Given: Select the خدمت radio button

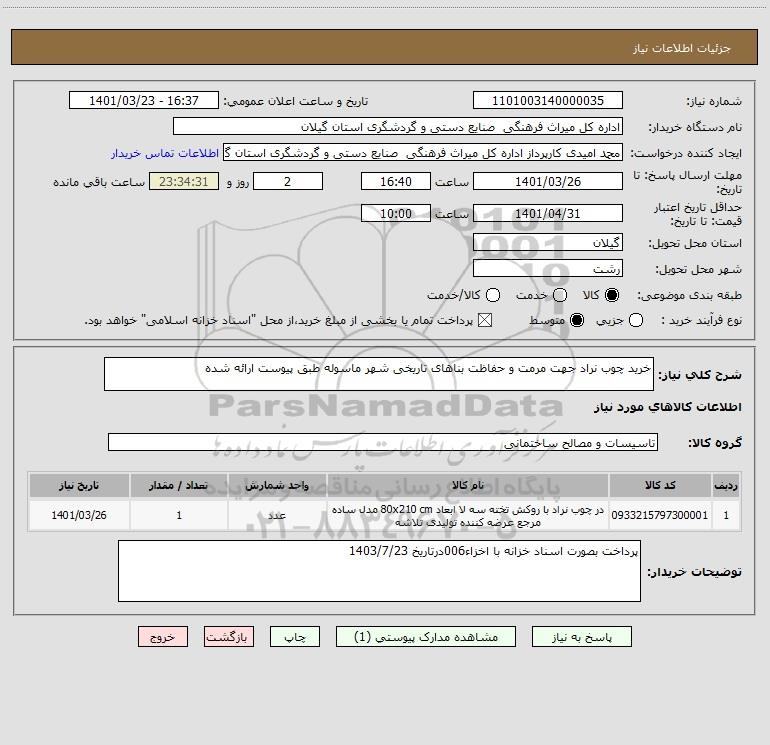Looking at the screenshot, I should [x=560, y=295].
